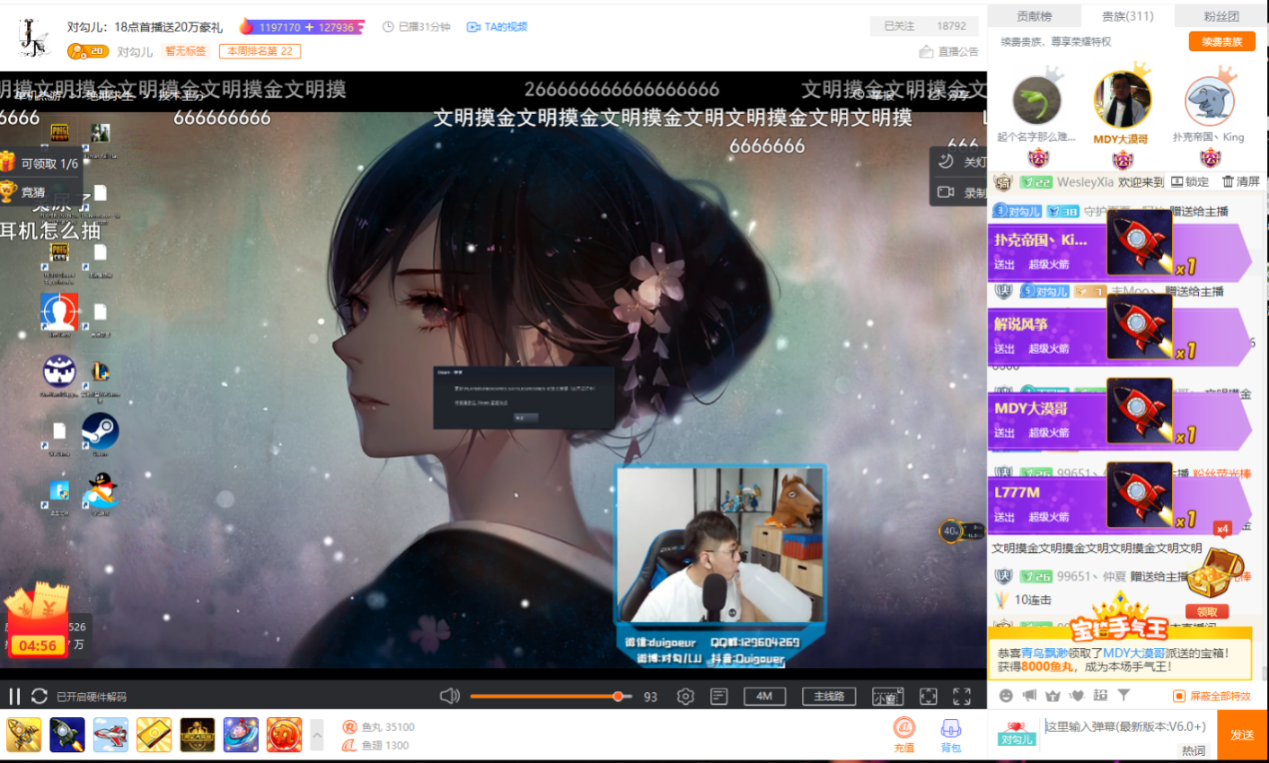Pause the live stream video
Screen dimensions: 1269x763
[15, 696]
